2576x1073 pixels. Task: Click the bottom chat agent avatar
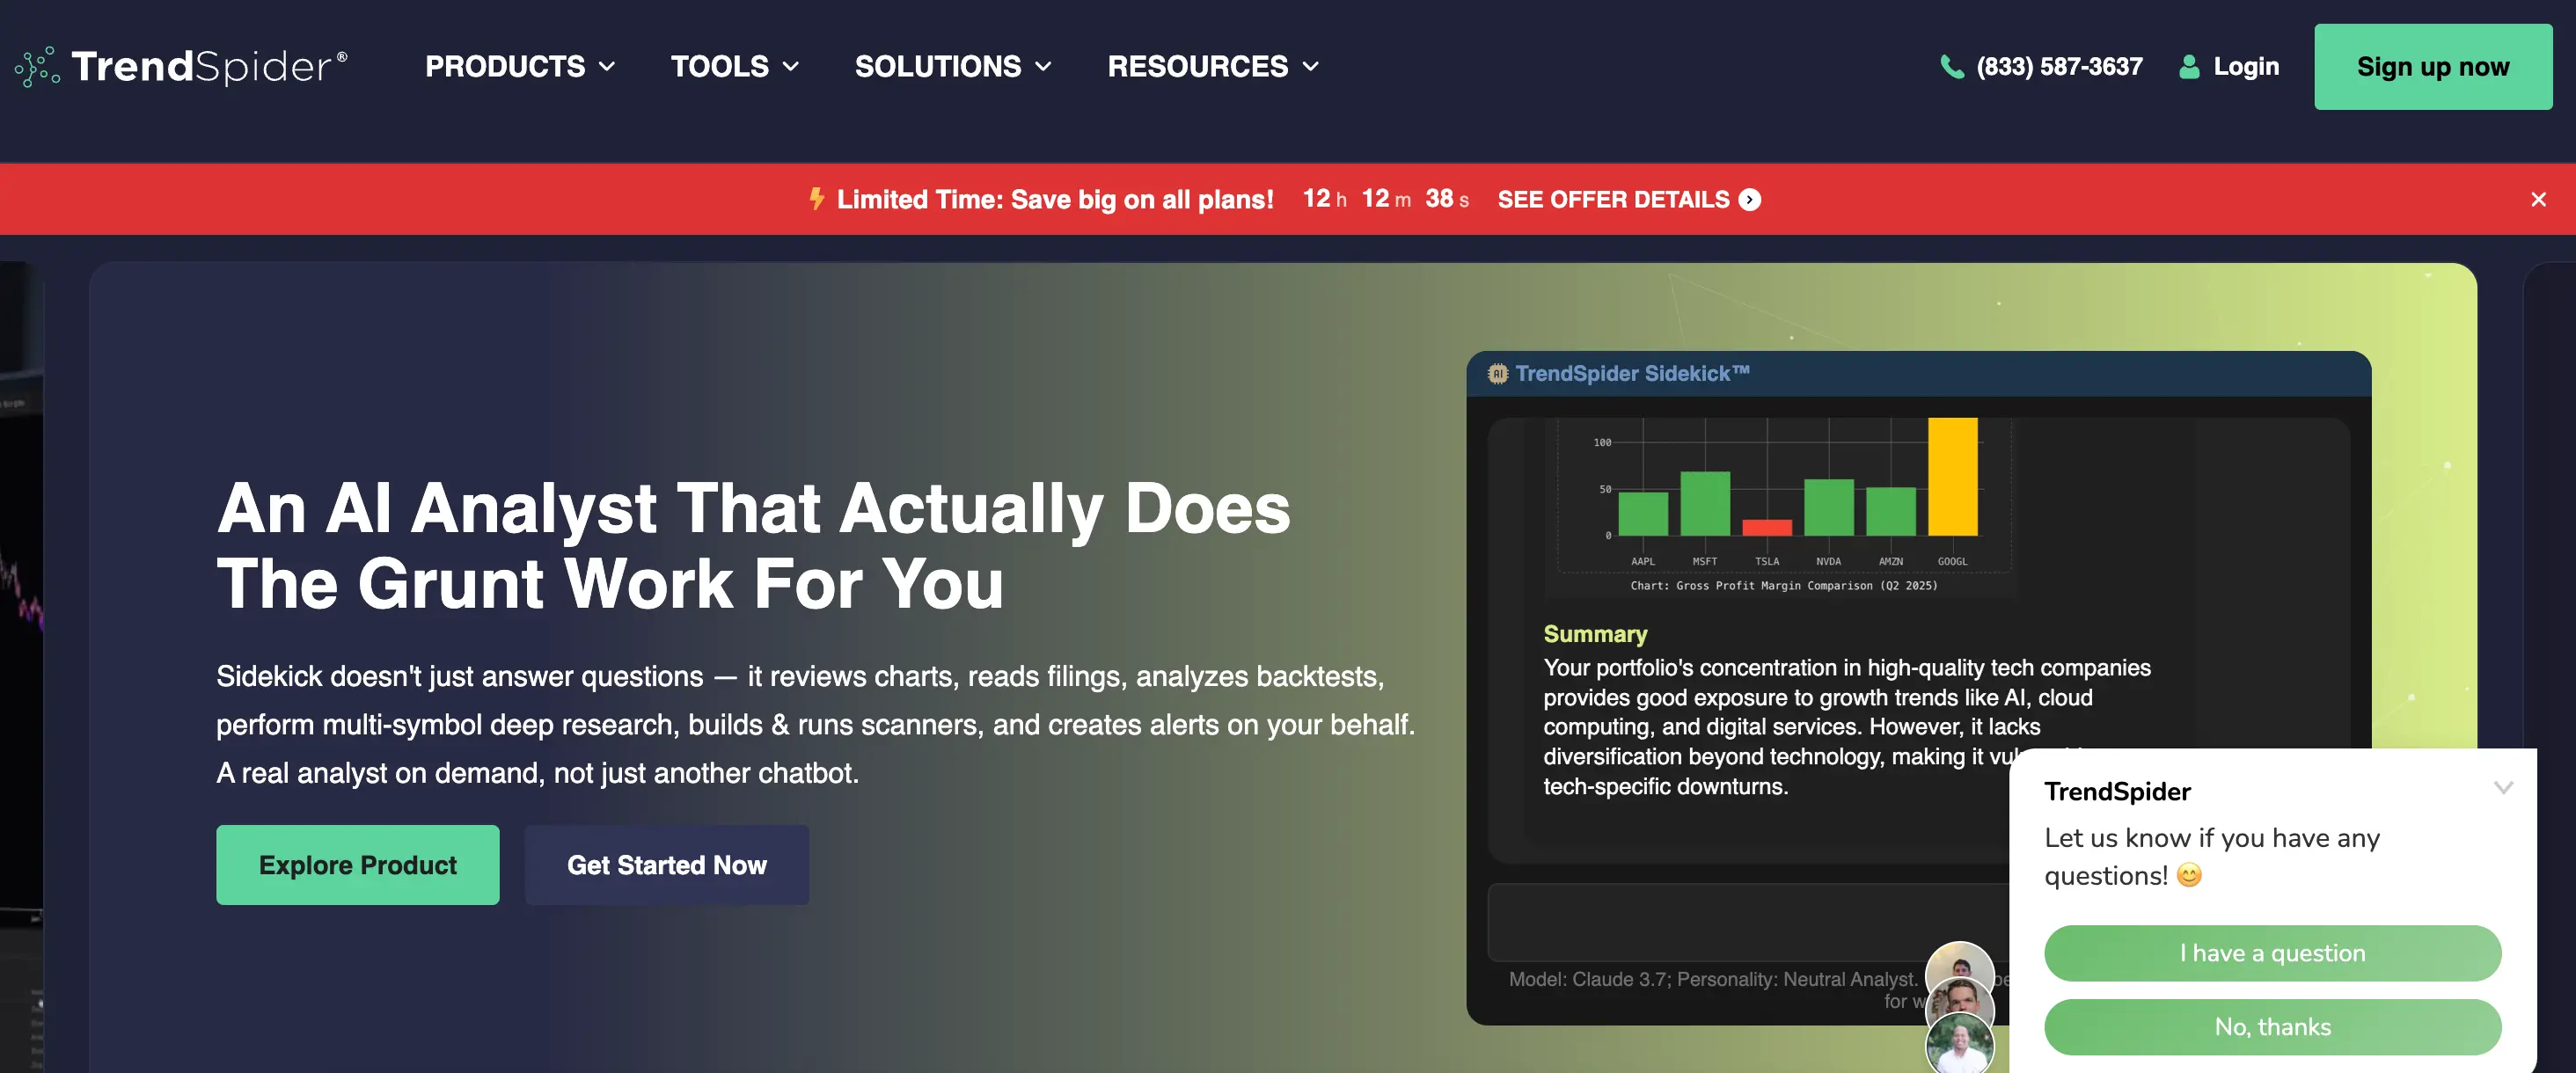coord(1960,1043)
